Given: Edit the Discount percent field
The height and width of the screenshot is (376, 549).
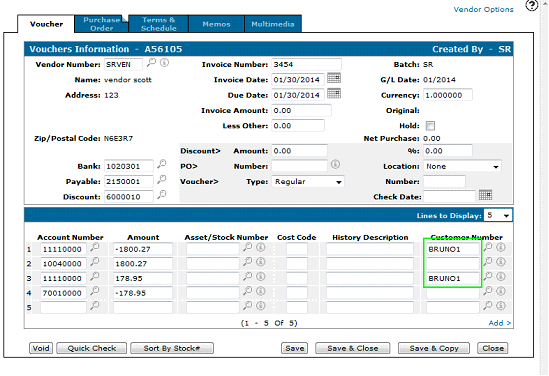Looking at the screenshot, I should tap(448, 151).
